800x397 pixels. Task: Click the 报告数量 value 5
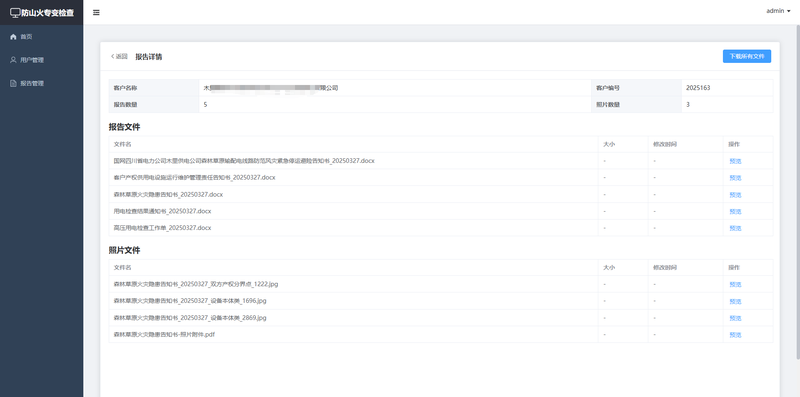tap(205, 105)
